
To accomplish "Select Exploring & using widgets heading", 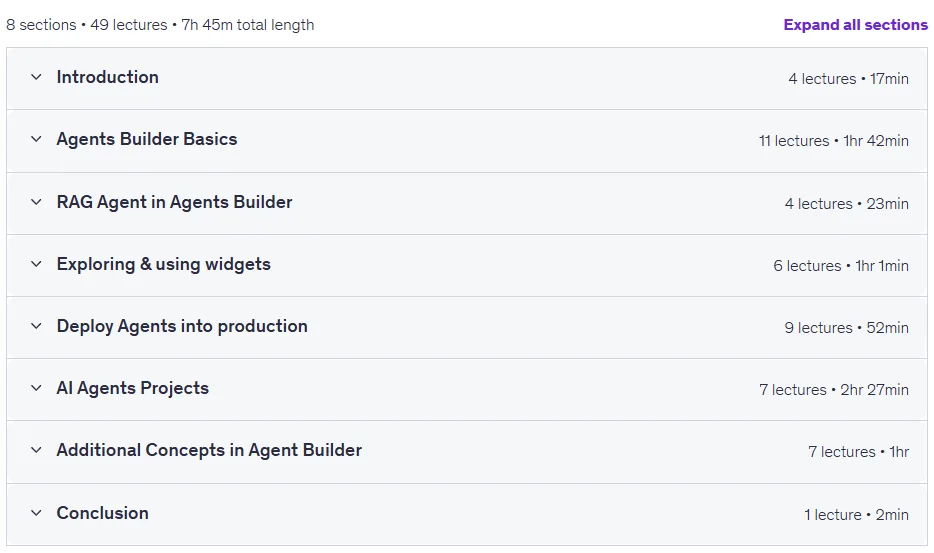I will click(x=164, y=264).
